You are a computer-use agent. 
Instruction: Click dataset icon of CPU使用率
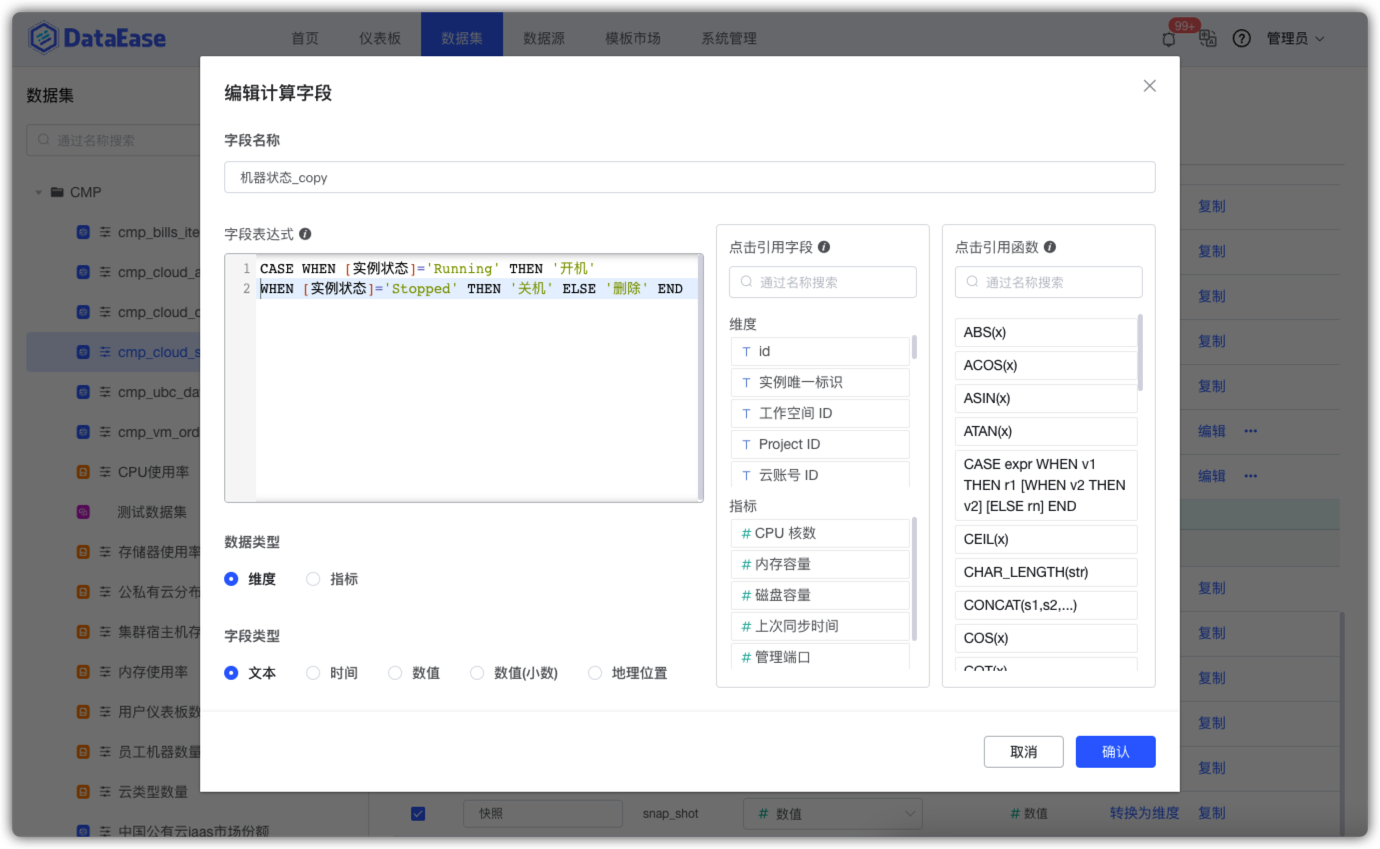[84, 472]
